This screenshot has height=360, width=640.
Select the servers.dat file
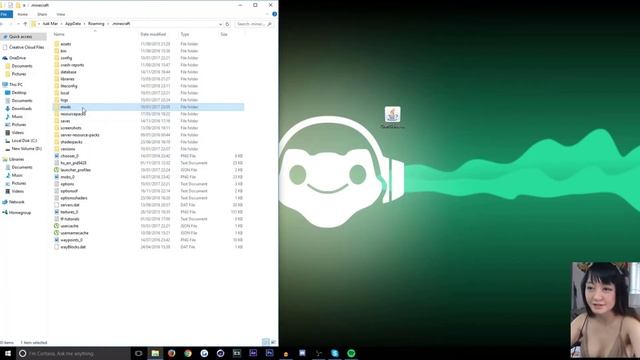[x=70, y=205]
